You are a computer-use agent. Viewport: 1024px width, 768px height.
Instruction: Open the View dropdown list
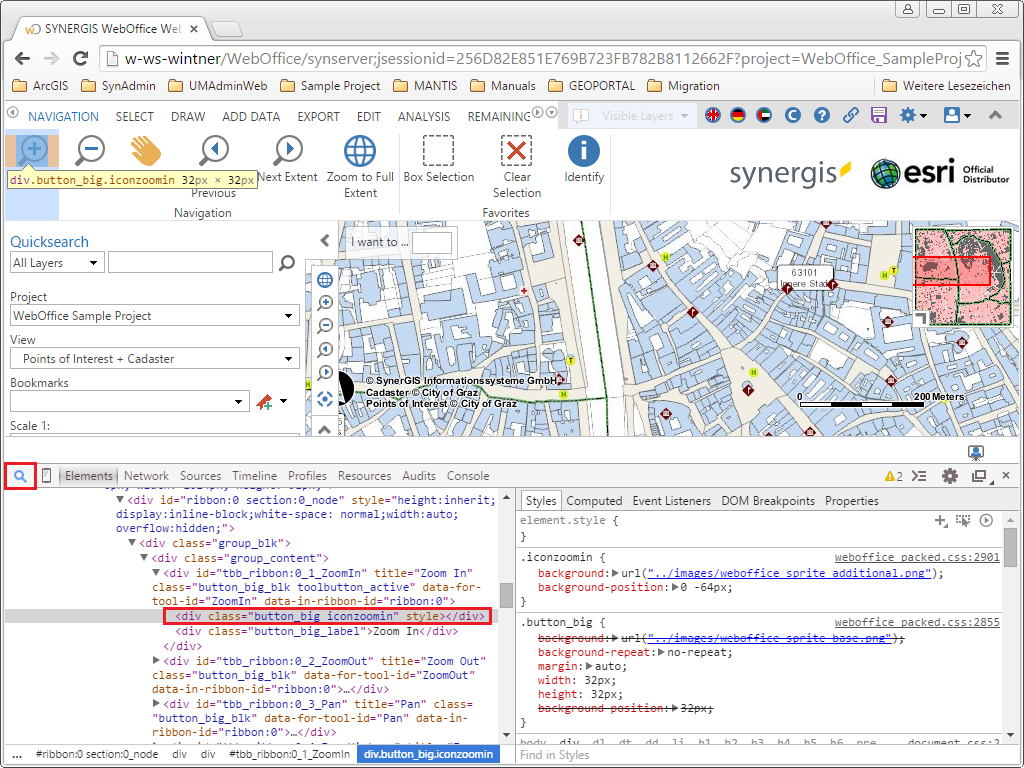(x=154, y=359)
